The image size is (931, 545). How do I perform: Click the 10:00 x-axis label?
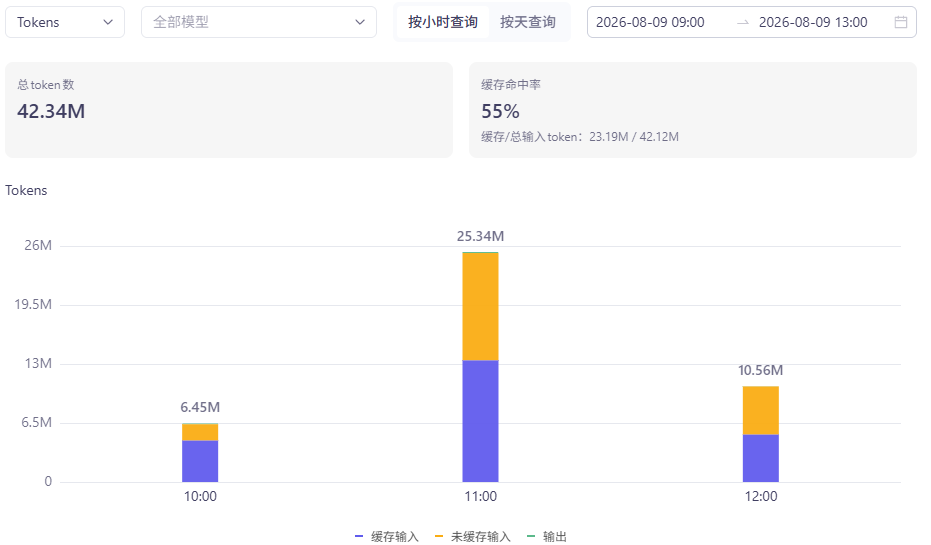pyautogui.click(x=200, y=496)
